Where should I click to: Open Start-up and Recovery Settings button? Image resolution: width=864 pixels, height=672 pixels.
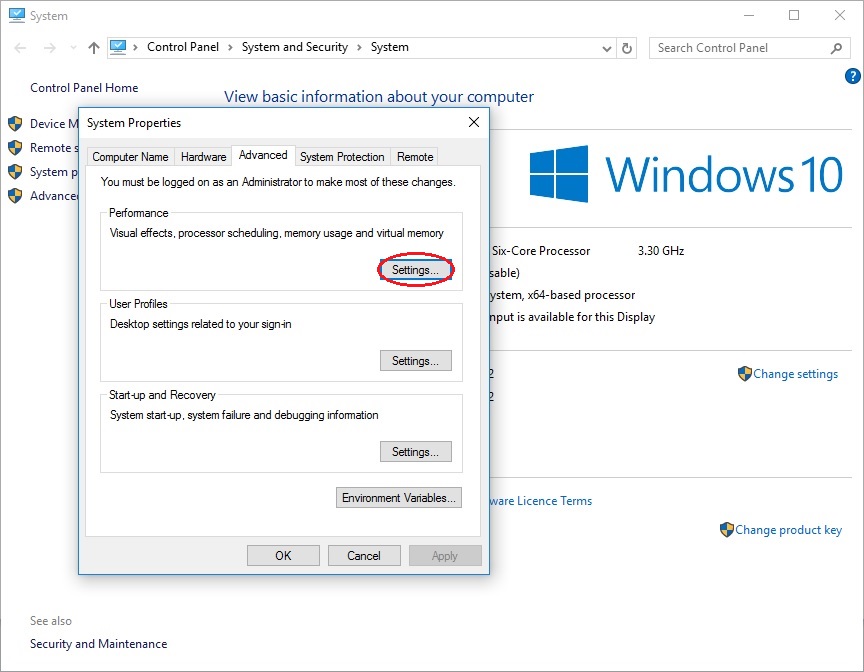(415, 452)
